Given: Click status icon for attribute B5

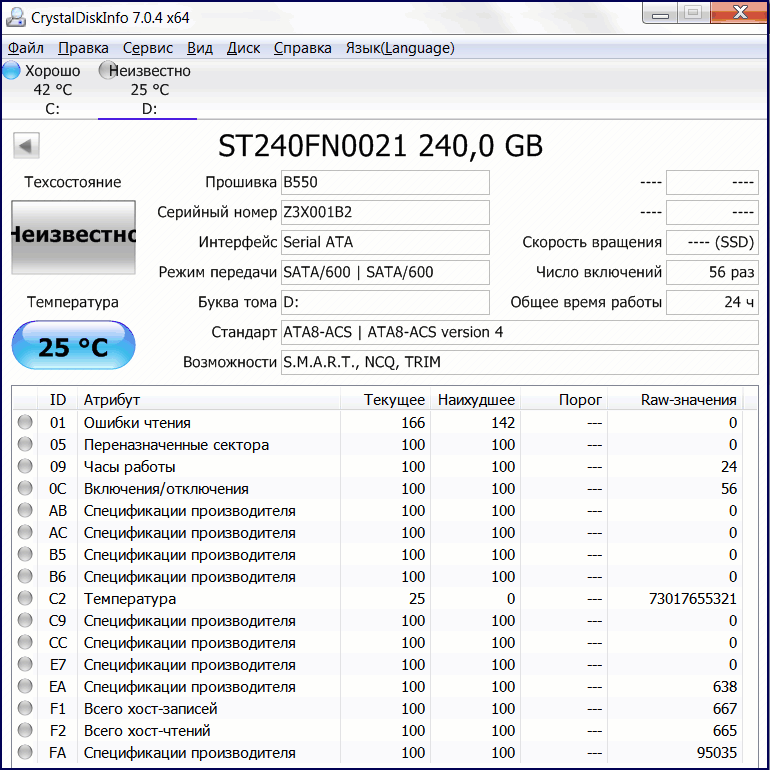Looking at the screenshot, I should [x=25, y=554].
